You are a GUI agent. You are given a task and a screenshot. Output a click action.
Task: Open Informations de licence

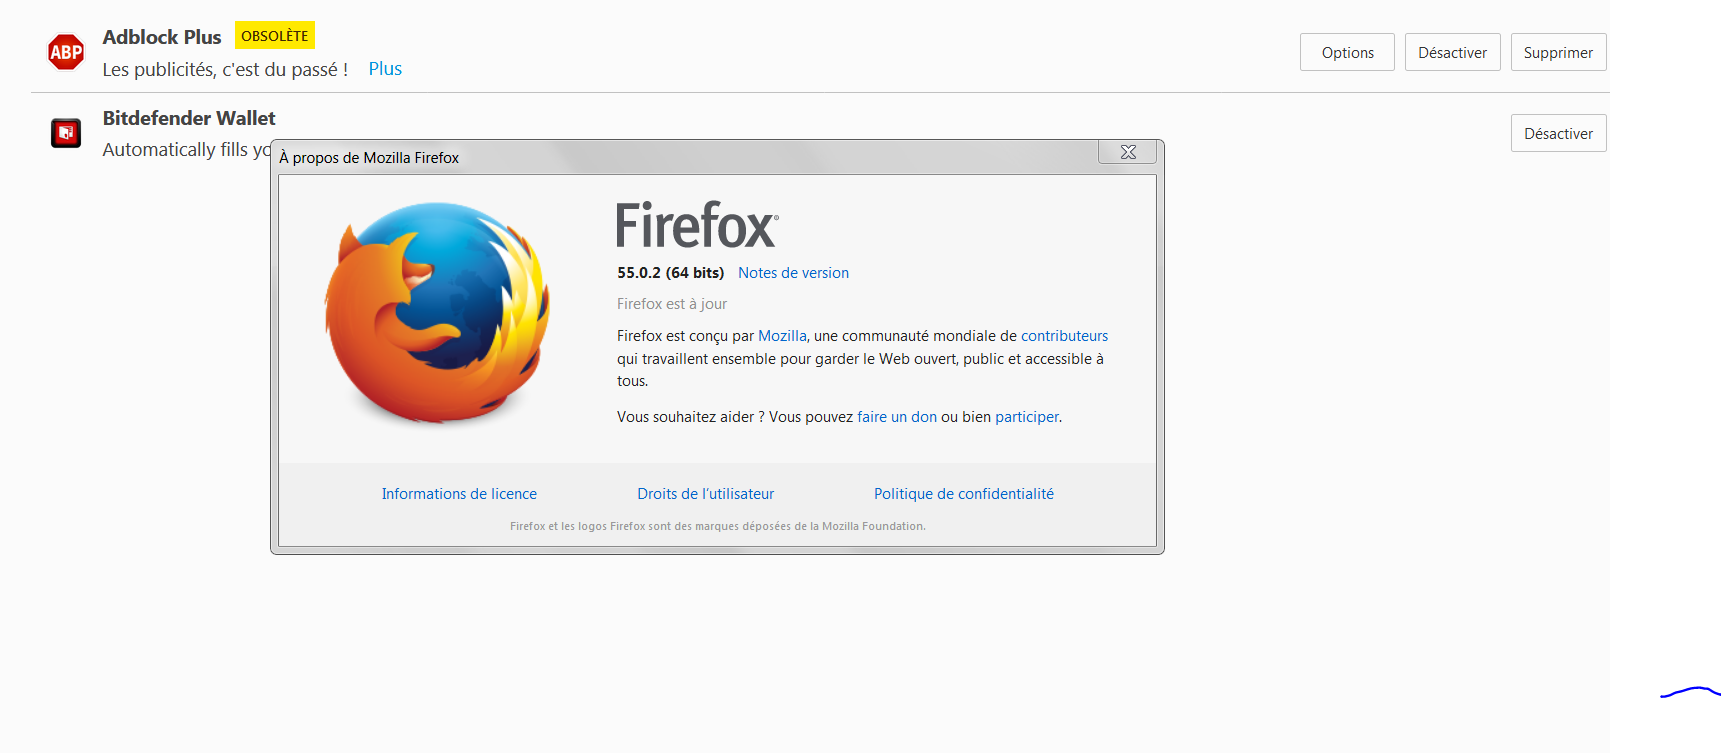coord(459,494)
